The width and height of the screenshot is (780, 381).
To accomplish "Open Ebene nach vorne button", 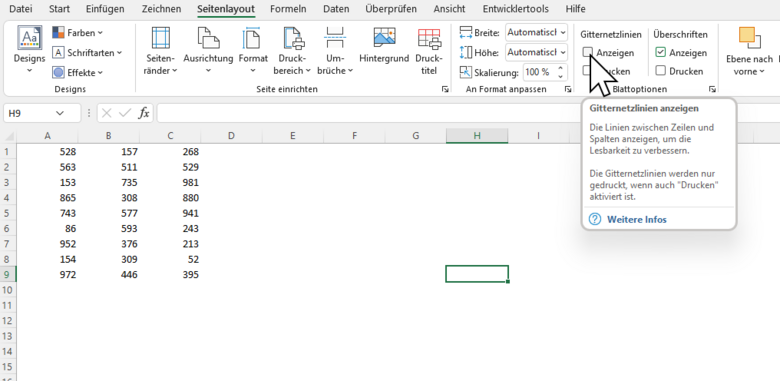I will (749, 50).
